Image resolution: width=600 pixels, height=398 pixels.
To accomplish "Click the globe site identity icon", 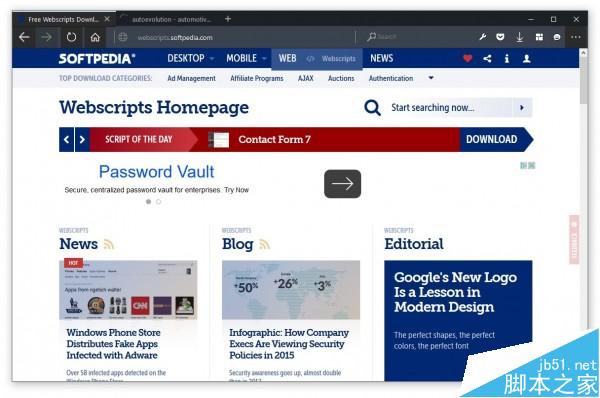I will (123, 37).
